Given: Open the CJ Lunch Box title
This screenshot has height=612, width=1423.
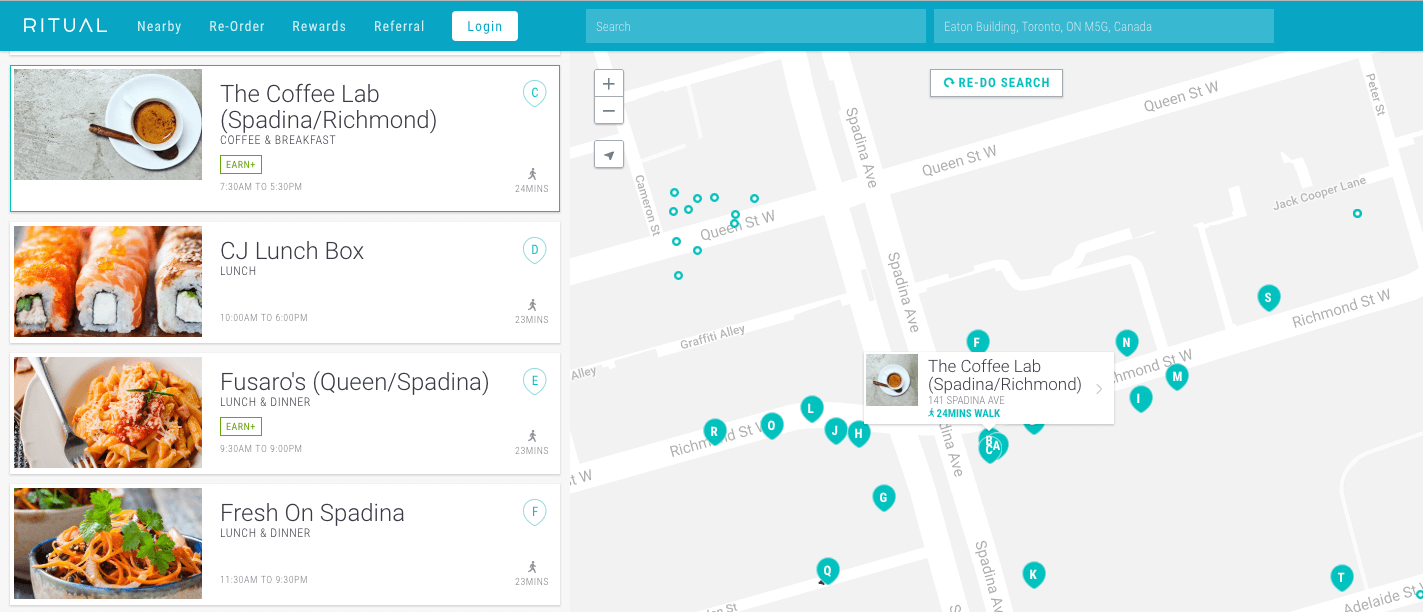Looking at the screenshot, I should point(292,251).
